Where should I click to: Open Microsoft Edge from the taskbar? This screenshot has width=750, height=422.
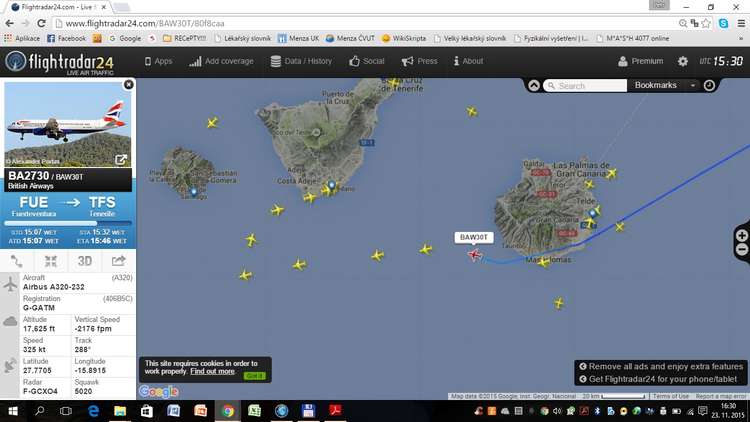click(x=93, y=411)
